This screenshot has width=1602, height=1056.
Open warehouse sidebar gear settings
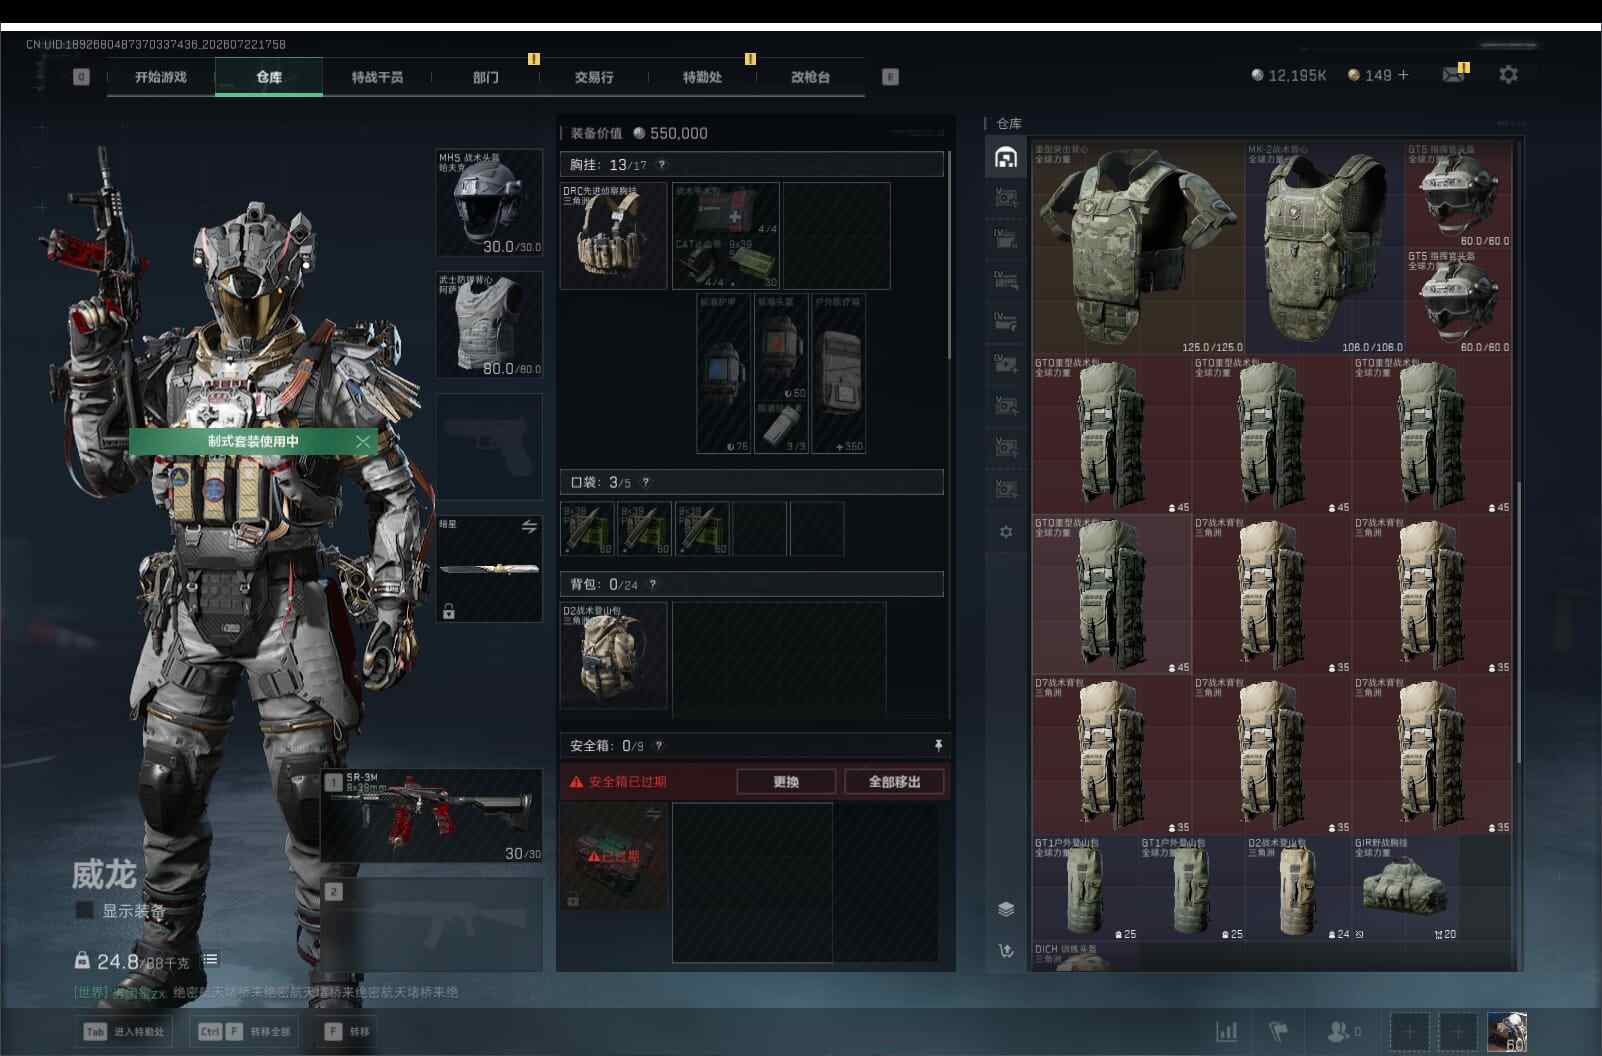[1006, 531]
